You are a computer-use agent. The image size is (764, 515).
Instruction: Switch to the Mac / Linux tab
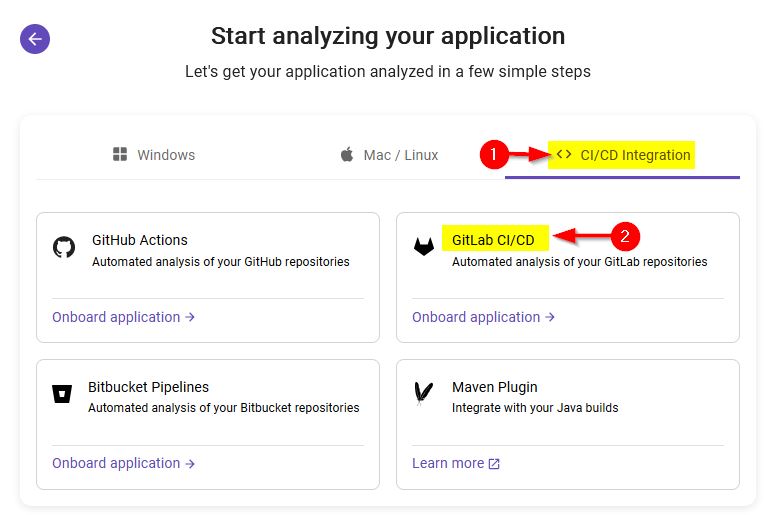[389, 155]
